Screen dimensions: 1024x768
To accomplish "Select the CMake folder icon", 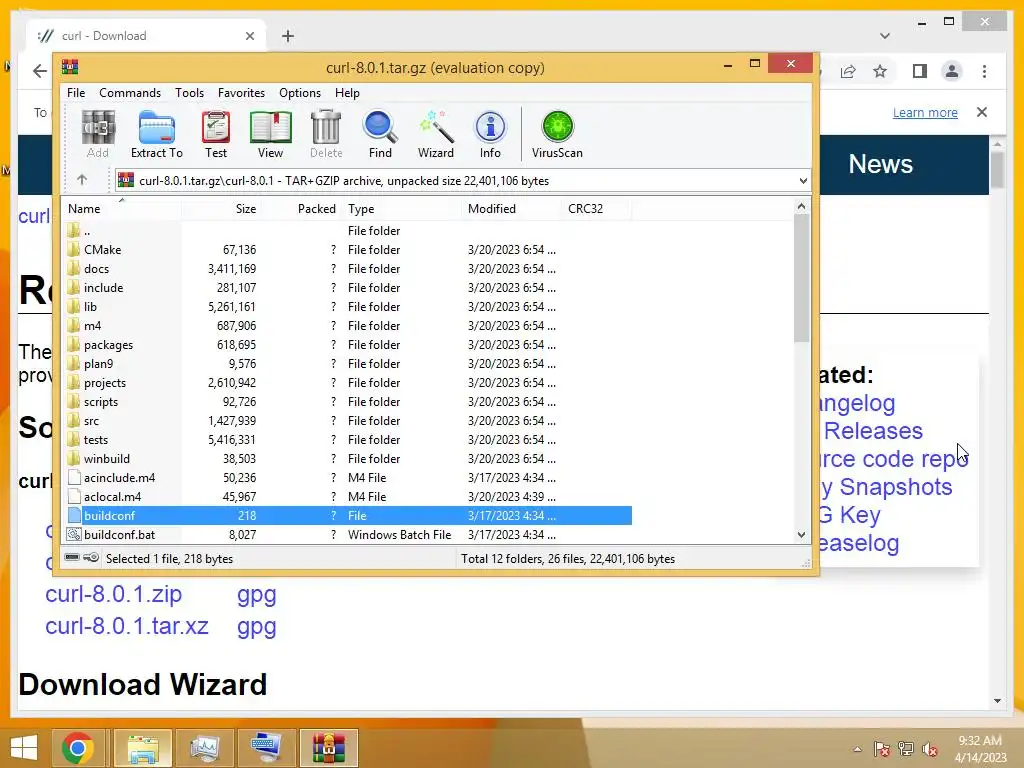I will [x=73, y=249].
